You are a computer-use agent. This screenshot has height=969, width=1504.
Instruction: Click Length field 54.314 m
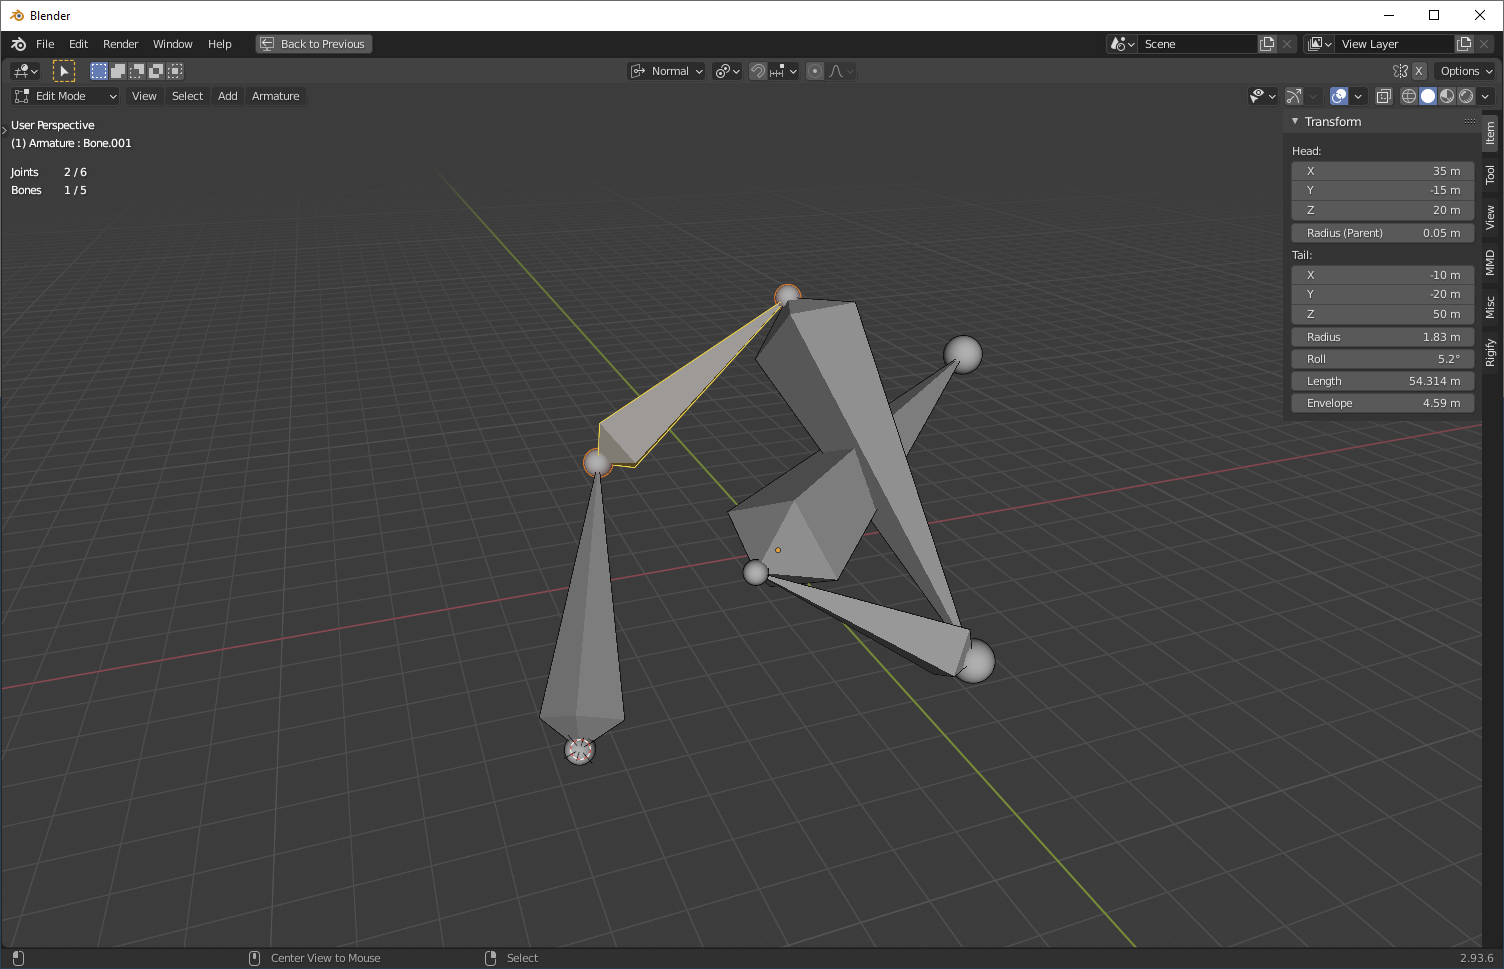click(x=1383, y=381)
